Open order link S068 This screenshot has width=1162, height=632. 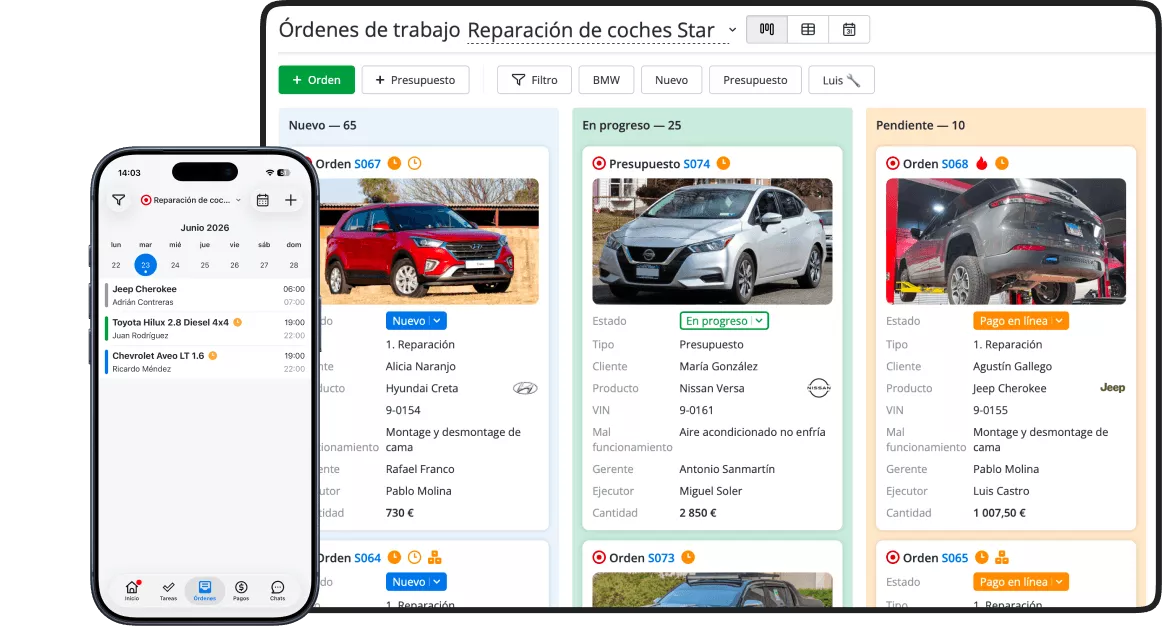pos(954,164)
